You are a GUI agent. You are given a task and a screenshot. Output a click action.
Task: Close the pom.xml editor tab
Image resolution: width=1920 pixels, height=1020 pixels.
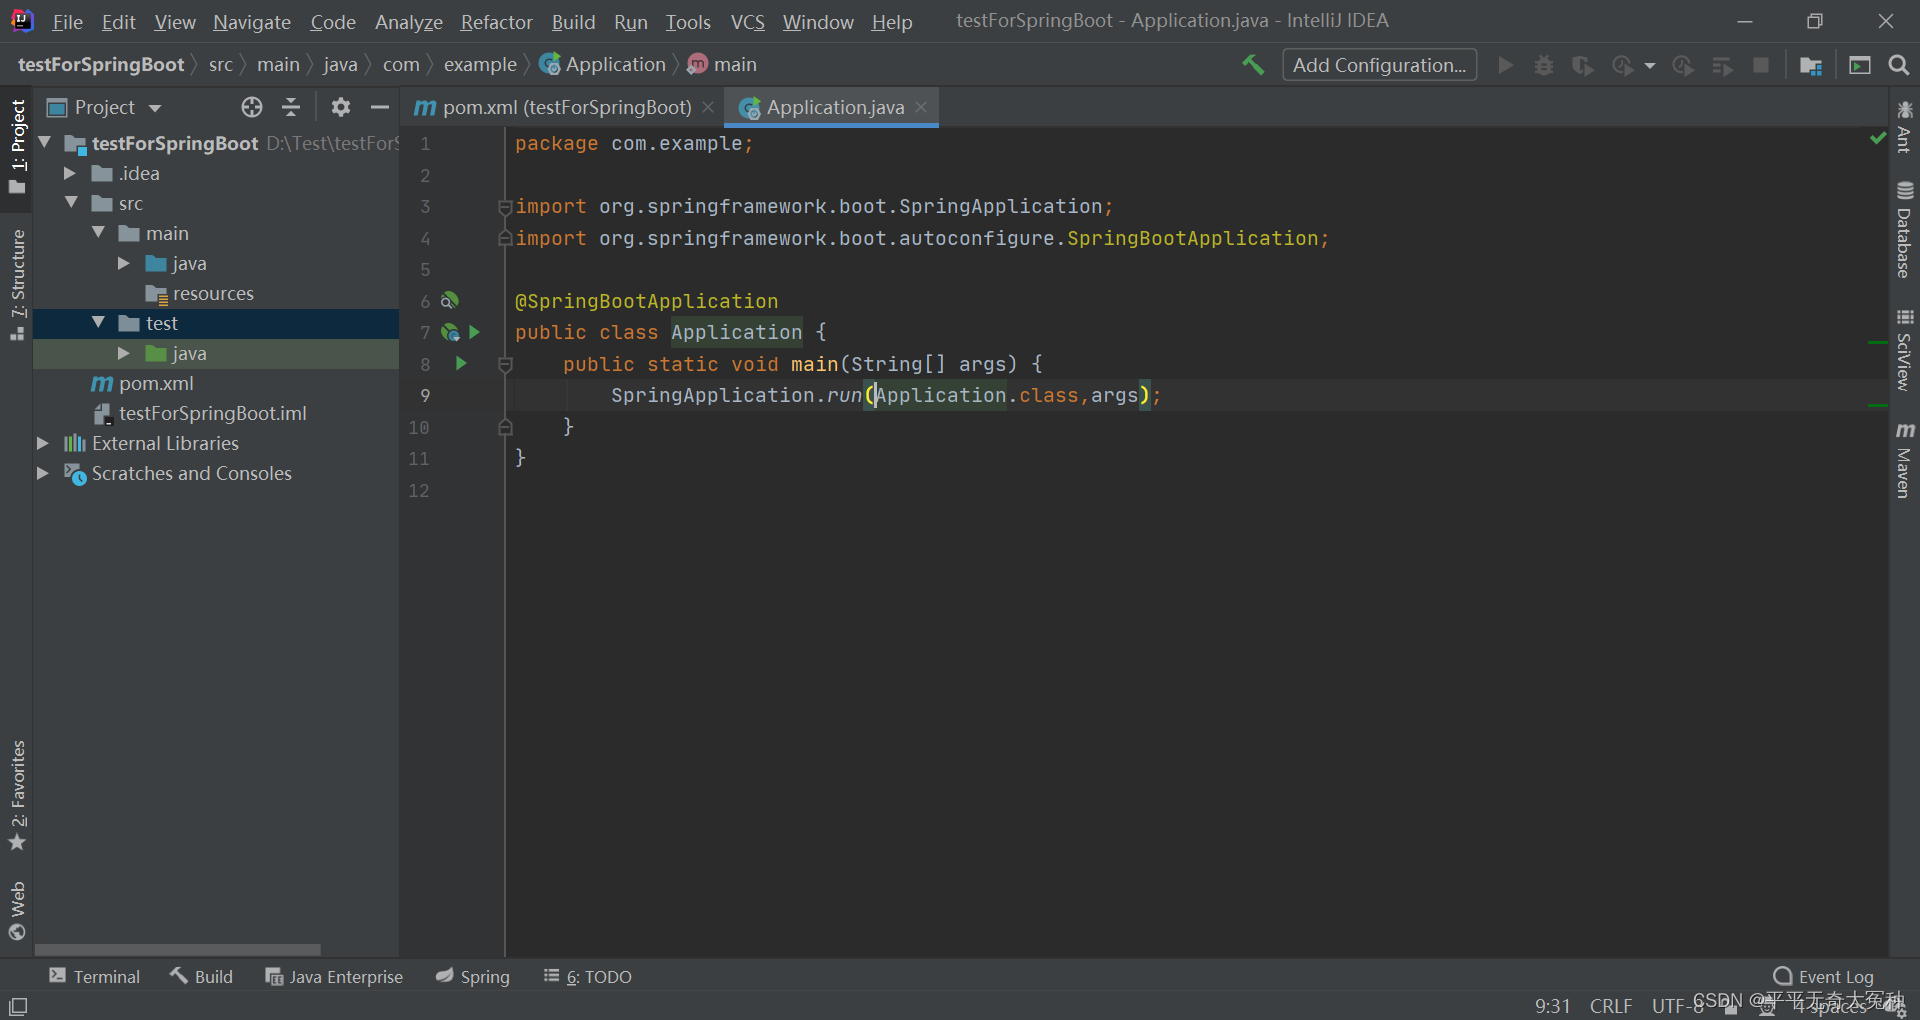pos(708,107)
